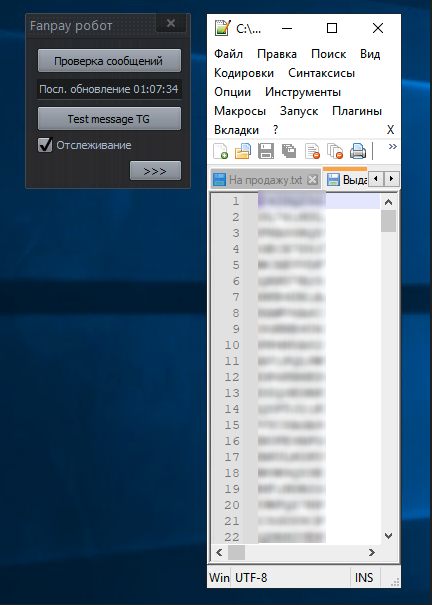Close the На продажу.txt tab
This screenshot has height=605, width=432.
pos(312,179)
